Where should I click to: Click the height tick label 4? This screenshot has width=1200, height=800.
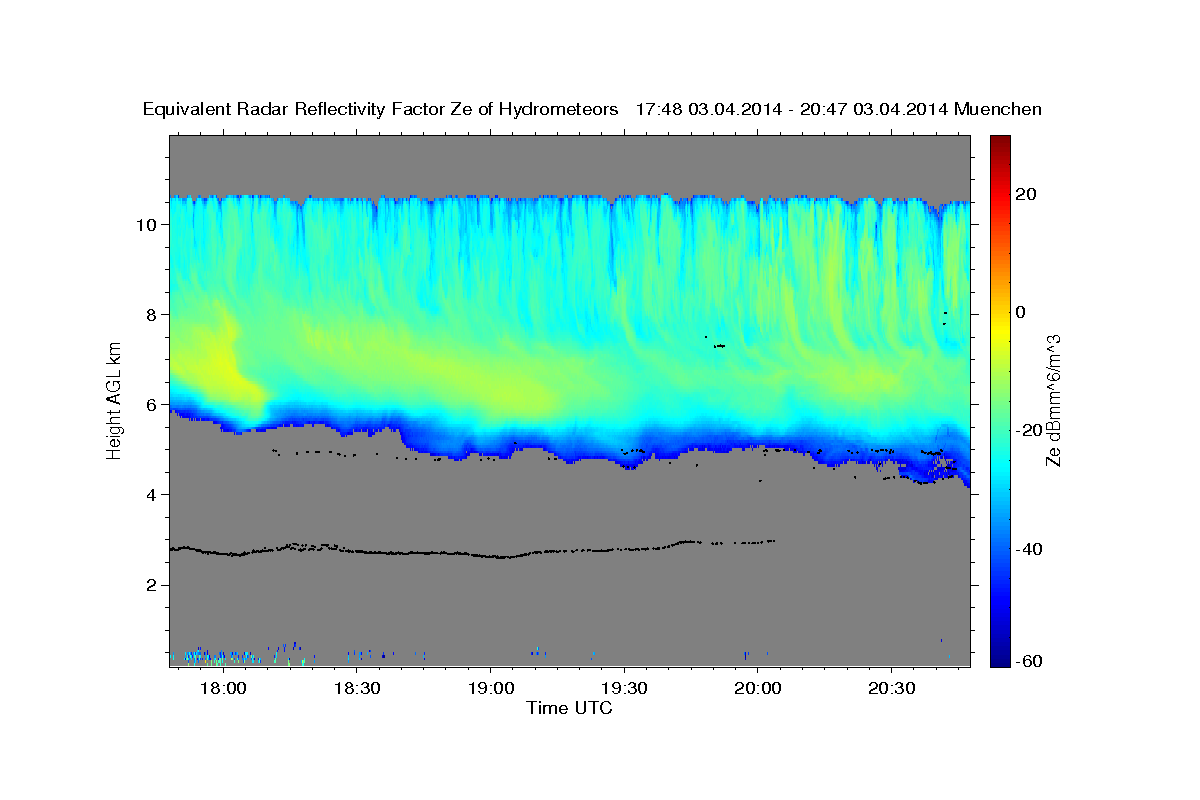(x=150, y=494)
